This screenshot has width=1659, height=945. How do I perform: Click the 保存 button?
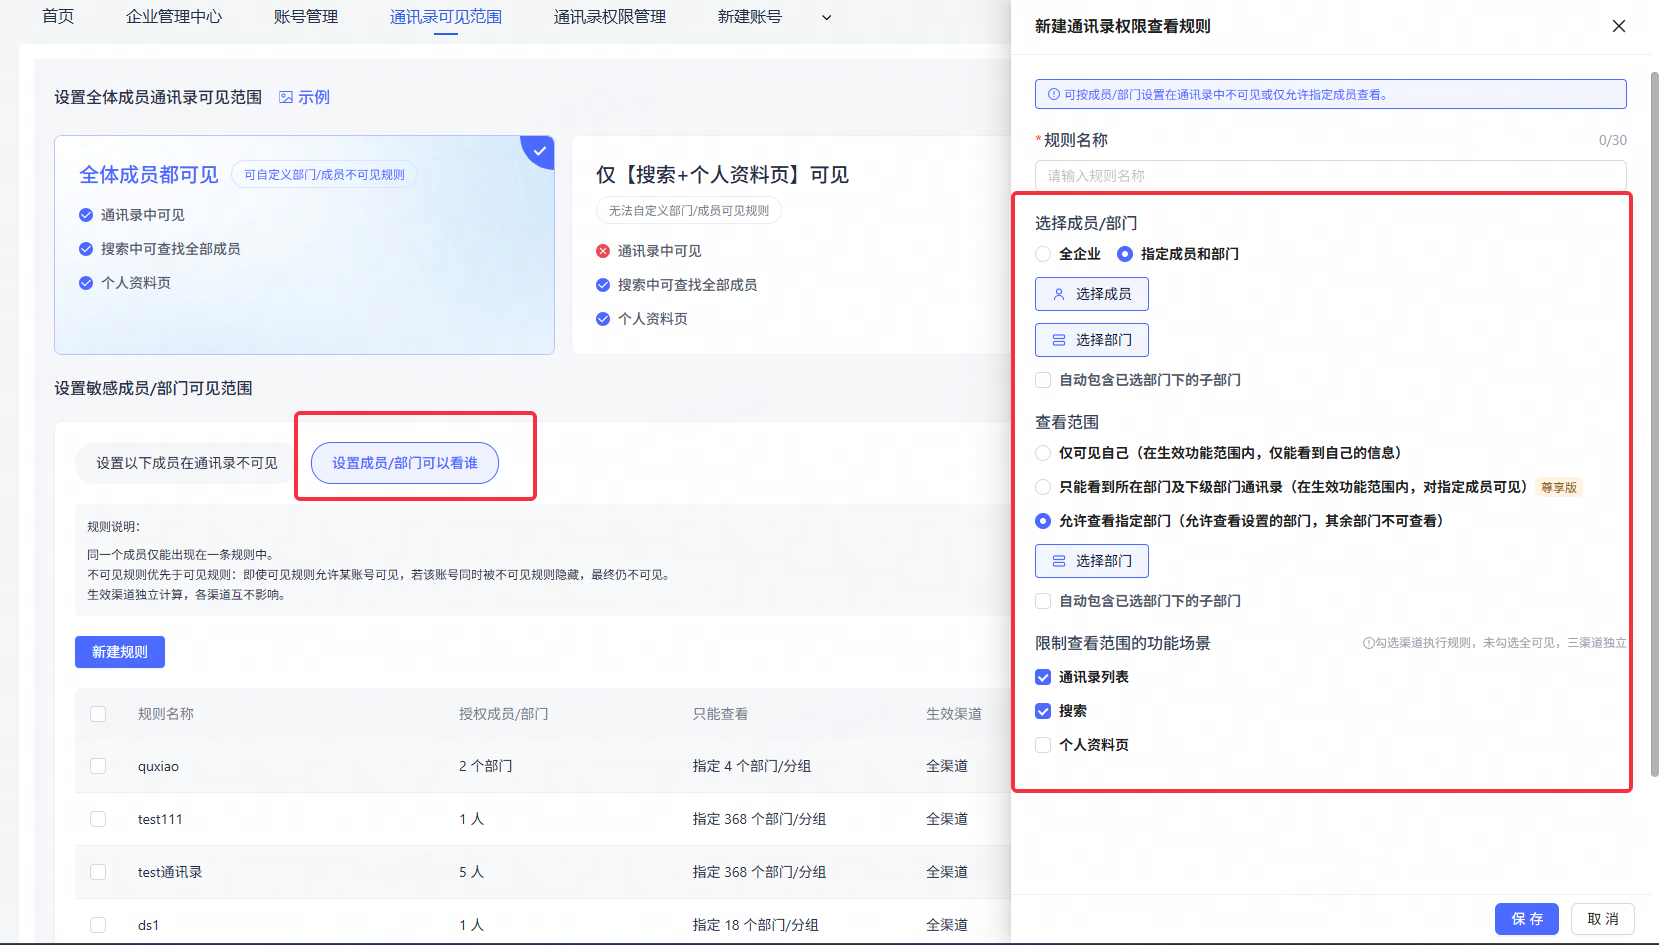[1527, 919]
